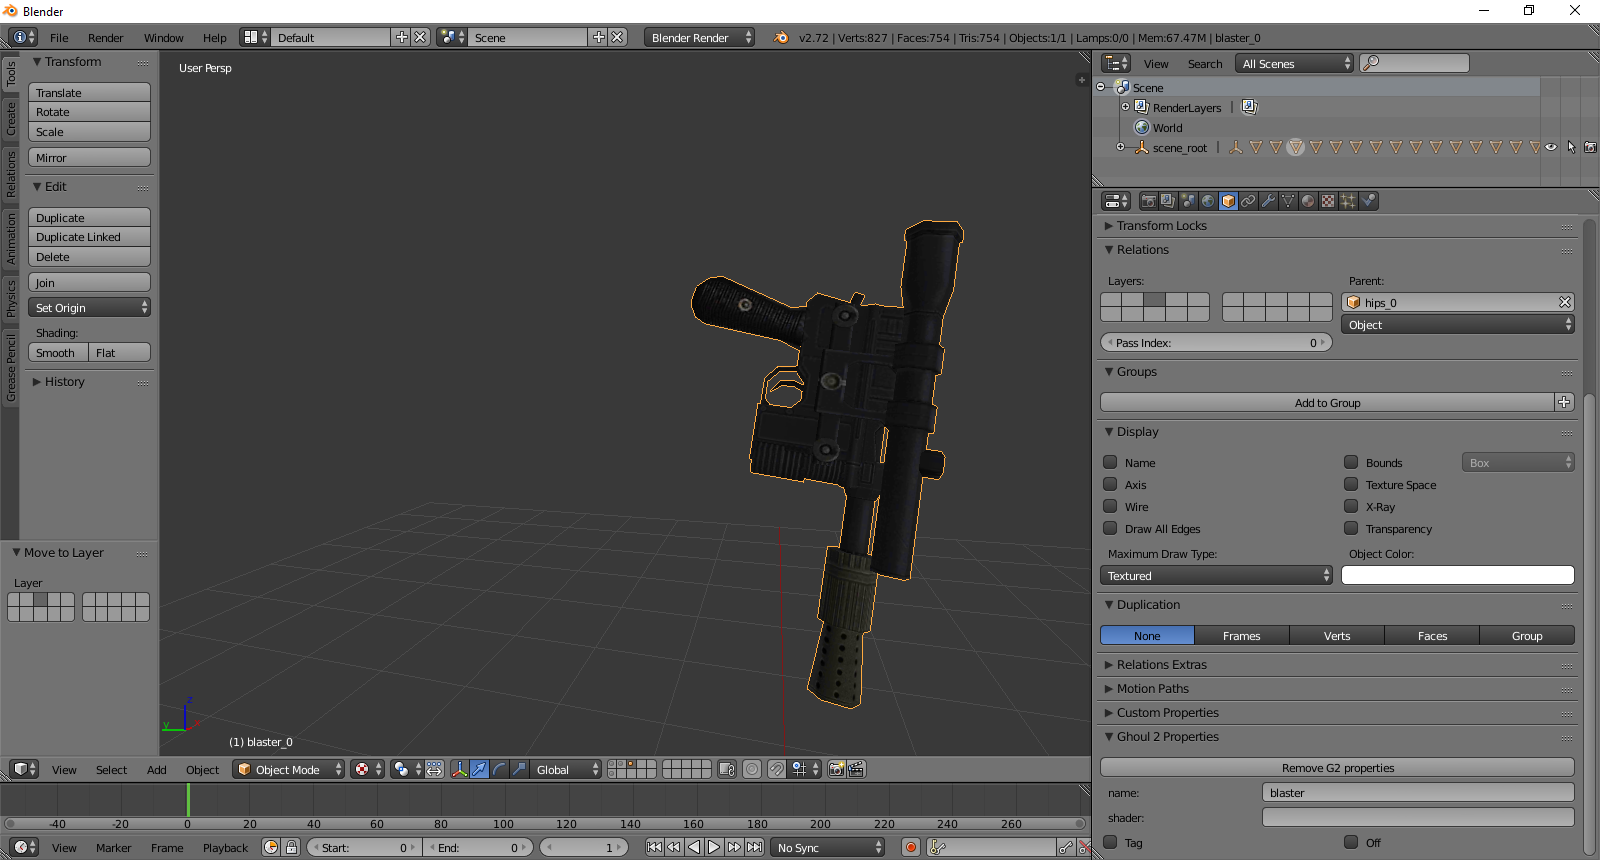This screenshot has height=860, width=1600.
Task: Open the Texture properties checkerboard tab
Action: 1328,201
